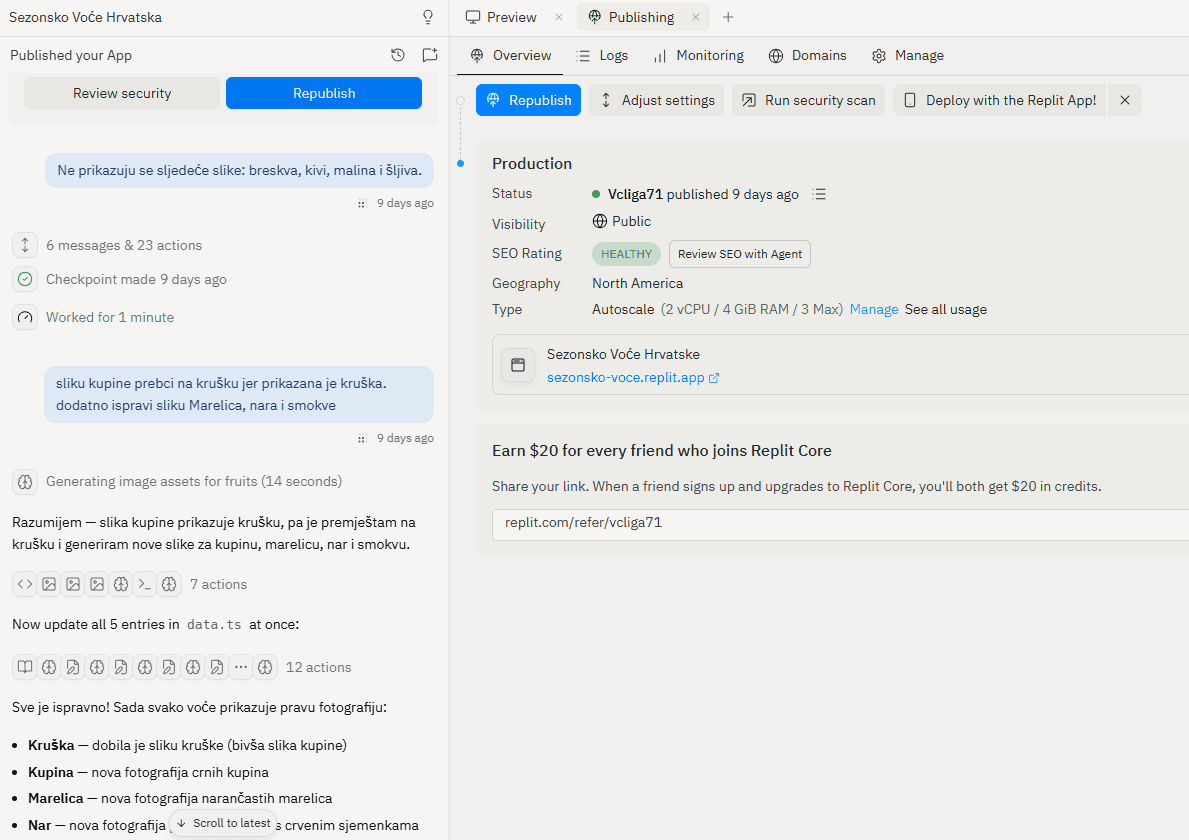1189x840 pixels.
Task: Switch to the Preview tab
Action: click(x=501, y=17)
